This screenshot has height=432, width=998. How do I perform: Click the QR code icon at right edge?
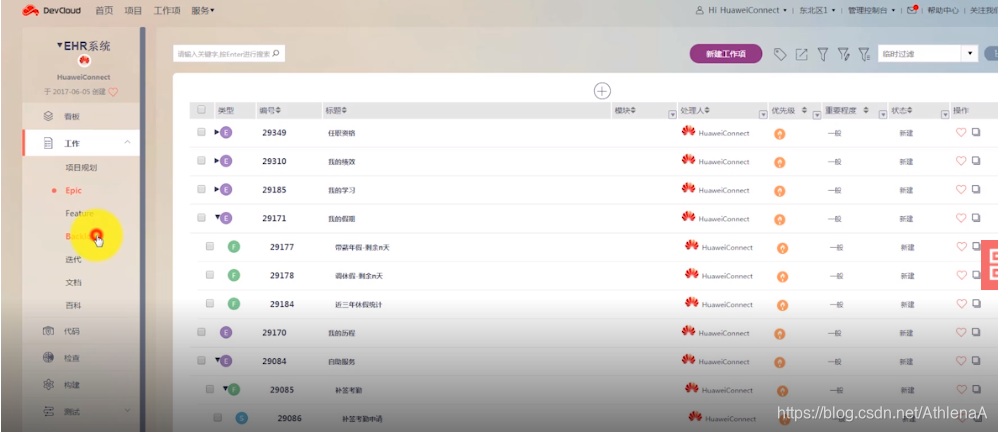[x=990, y=265]
